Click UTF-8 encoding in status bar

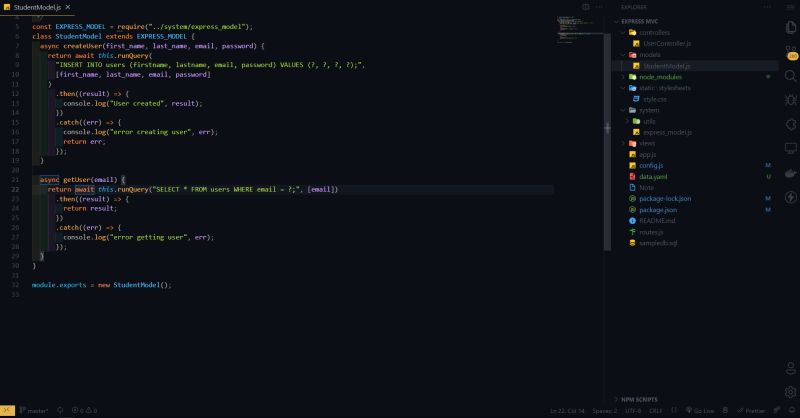tap(633, 411)
